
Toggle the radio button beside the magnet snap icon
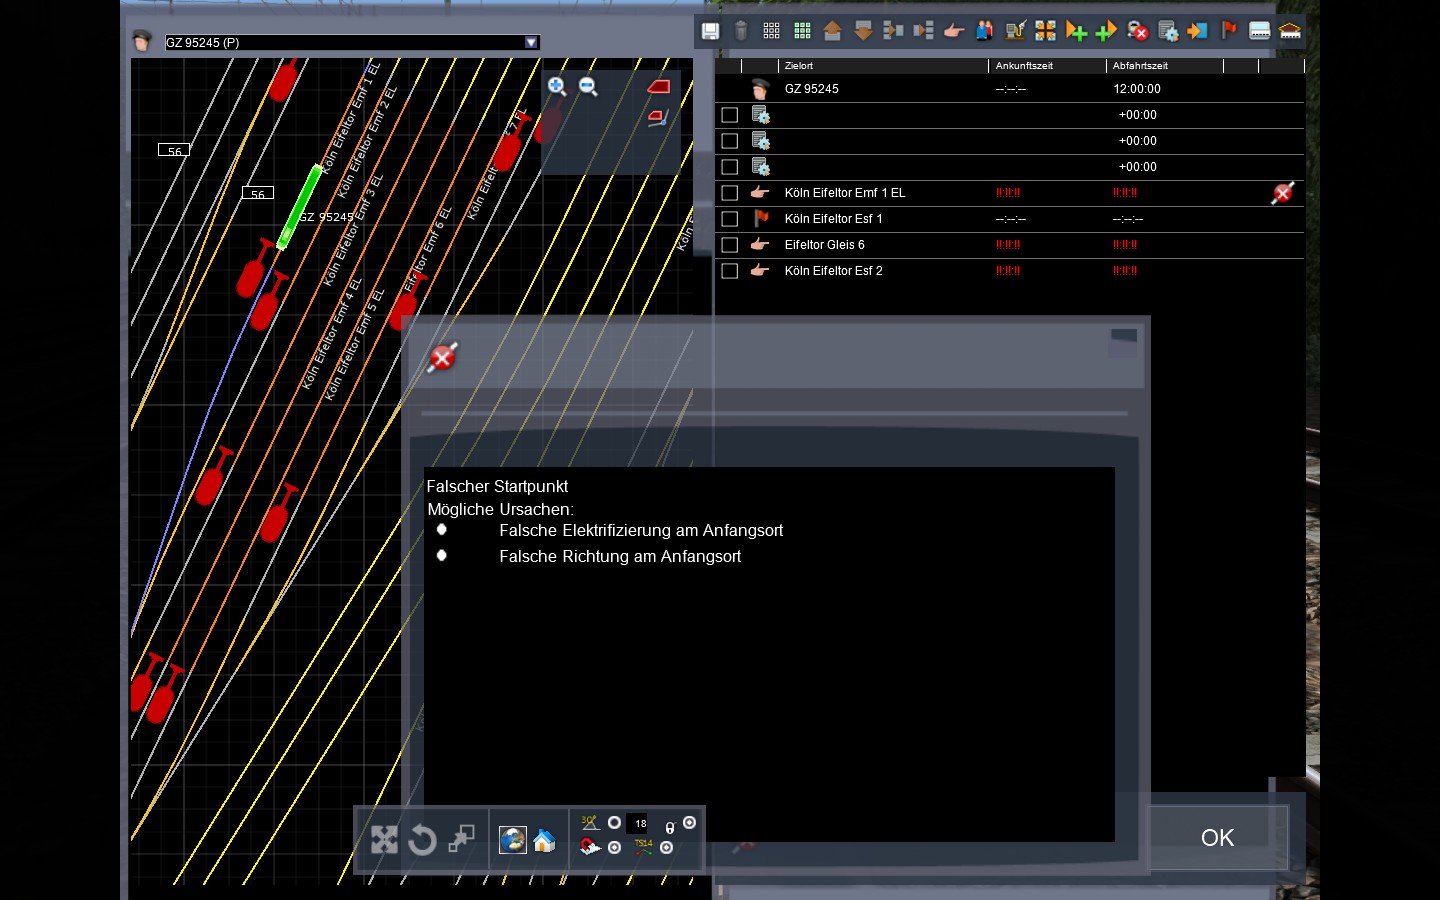pyautogui.click(x=614, y=848)
